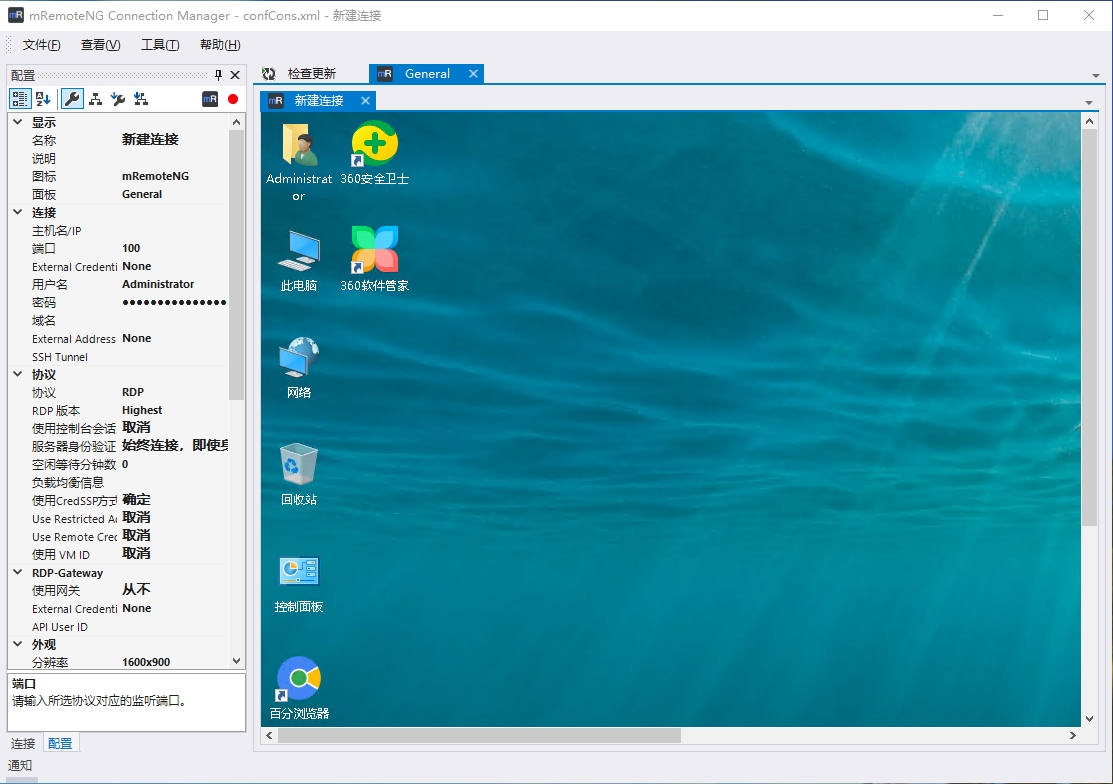1113x784 pixels.
Task: Edit the 名称 field 新建连接
Action: 150,140
